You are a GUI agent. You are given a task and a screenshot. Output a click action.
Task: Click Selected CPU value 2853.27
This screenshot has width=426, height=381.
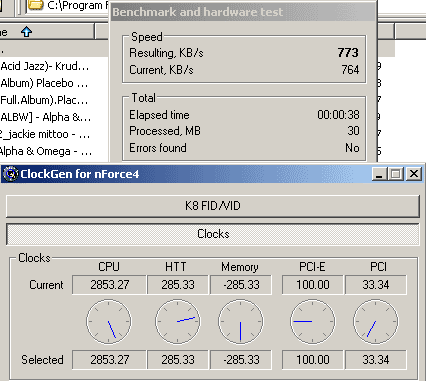109,360
